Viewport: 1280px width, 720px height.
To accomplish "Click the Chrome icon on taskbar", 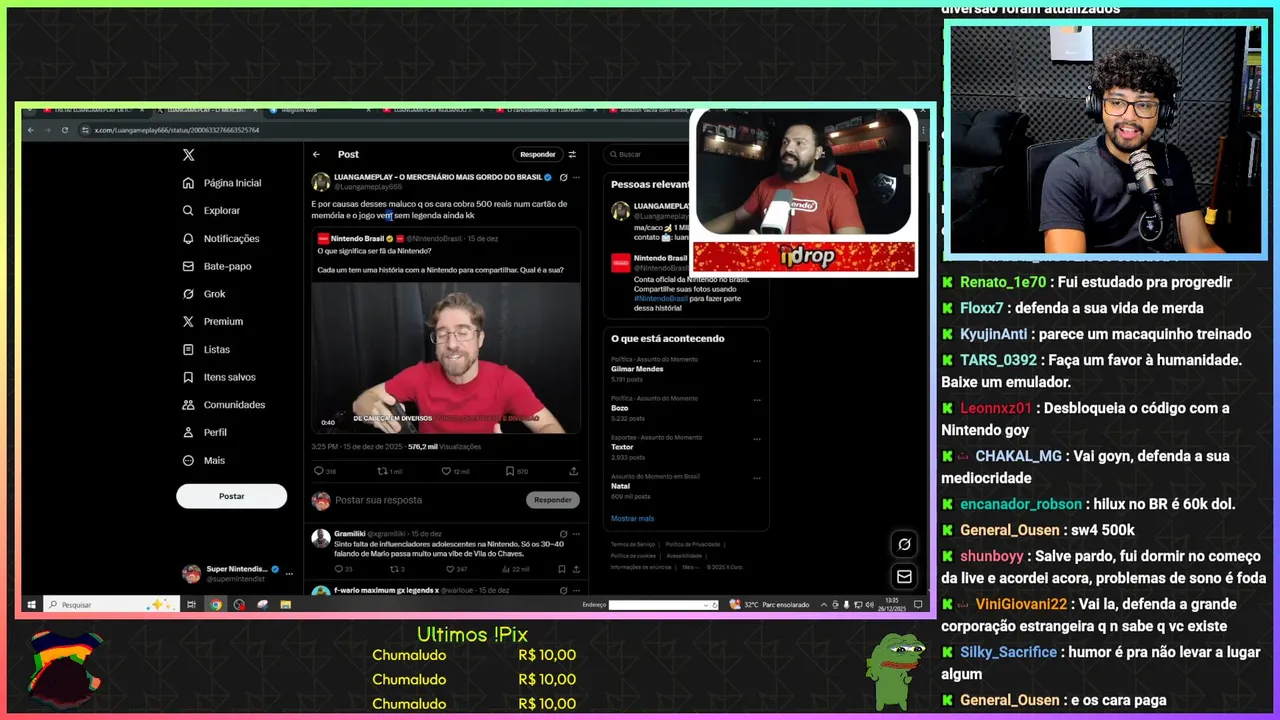I will point(215,604).
